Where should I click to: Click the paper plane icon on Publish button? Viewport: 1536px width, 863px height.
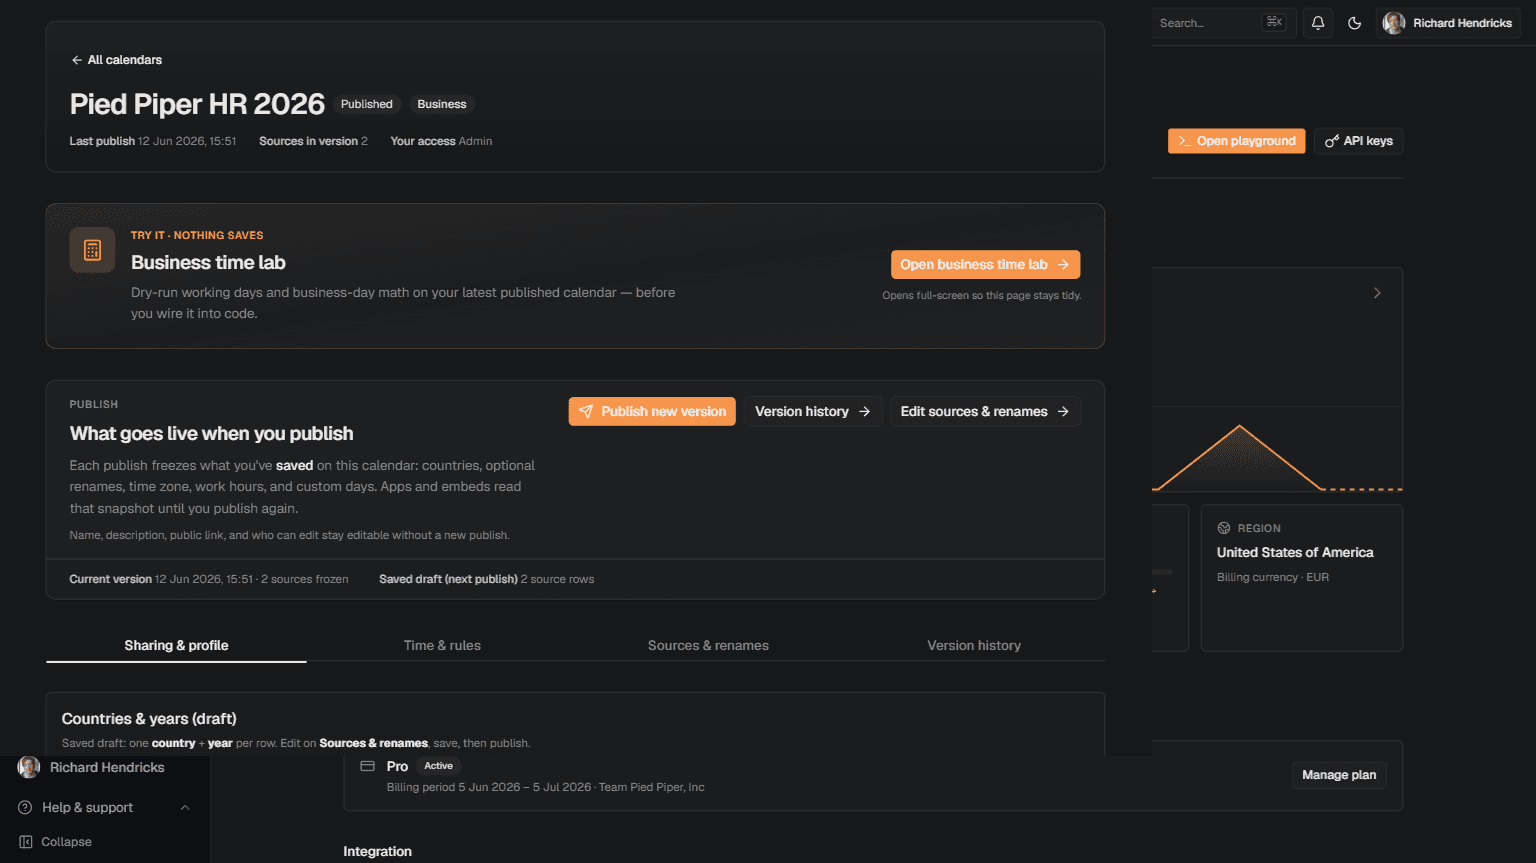coord(586,411)
